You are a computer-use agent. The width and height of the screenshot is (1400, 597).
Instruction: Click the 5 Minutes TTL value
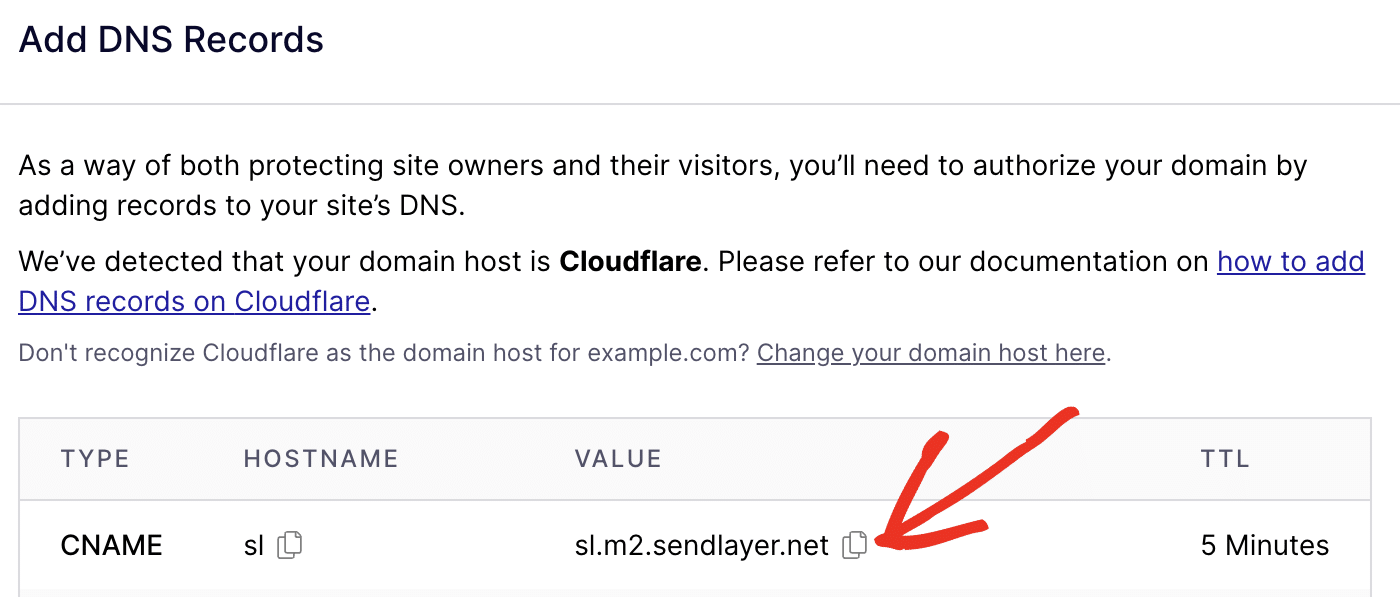pos(1265,545)
